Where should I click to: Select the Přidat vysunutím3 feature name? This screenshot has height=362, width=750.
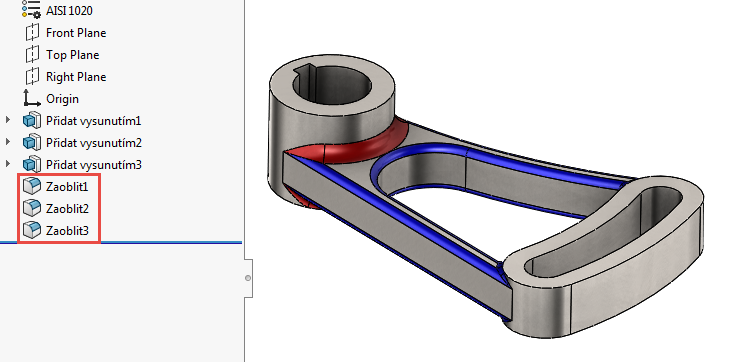click(x=94, y=165)
